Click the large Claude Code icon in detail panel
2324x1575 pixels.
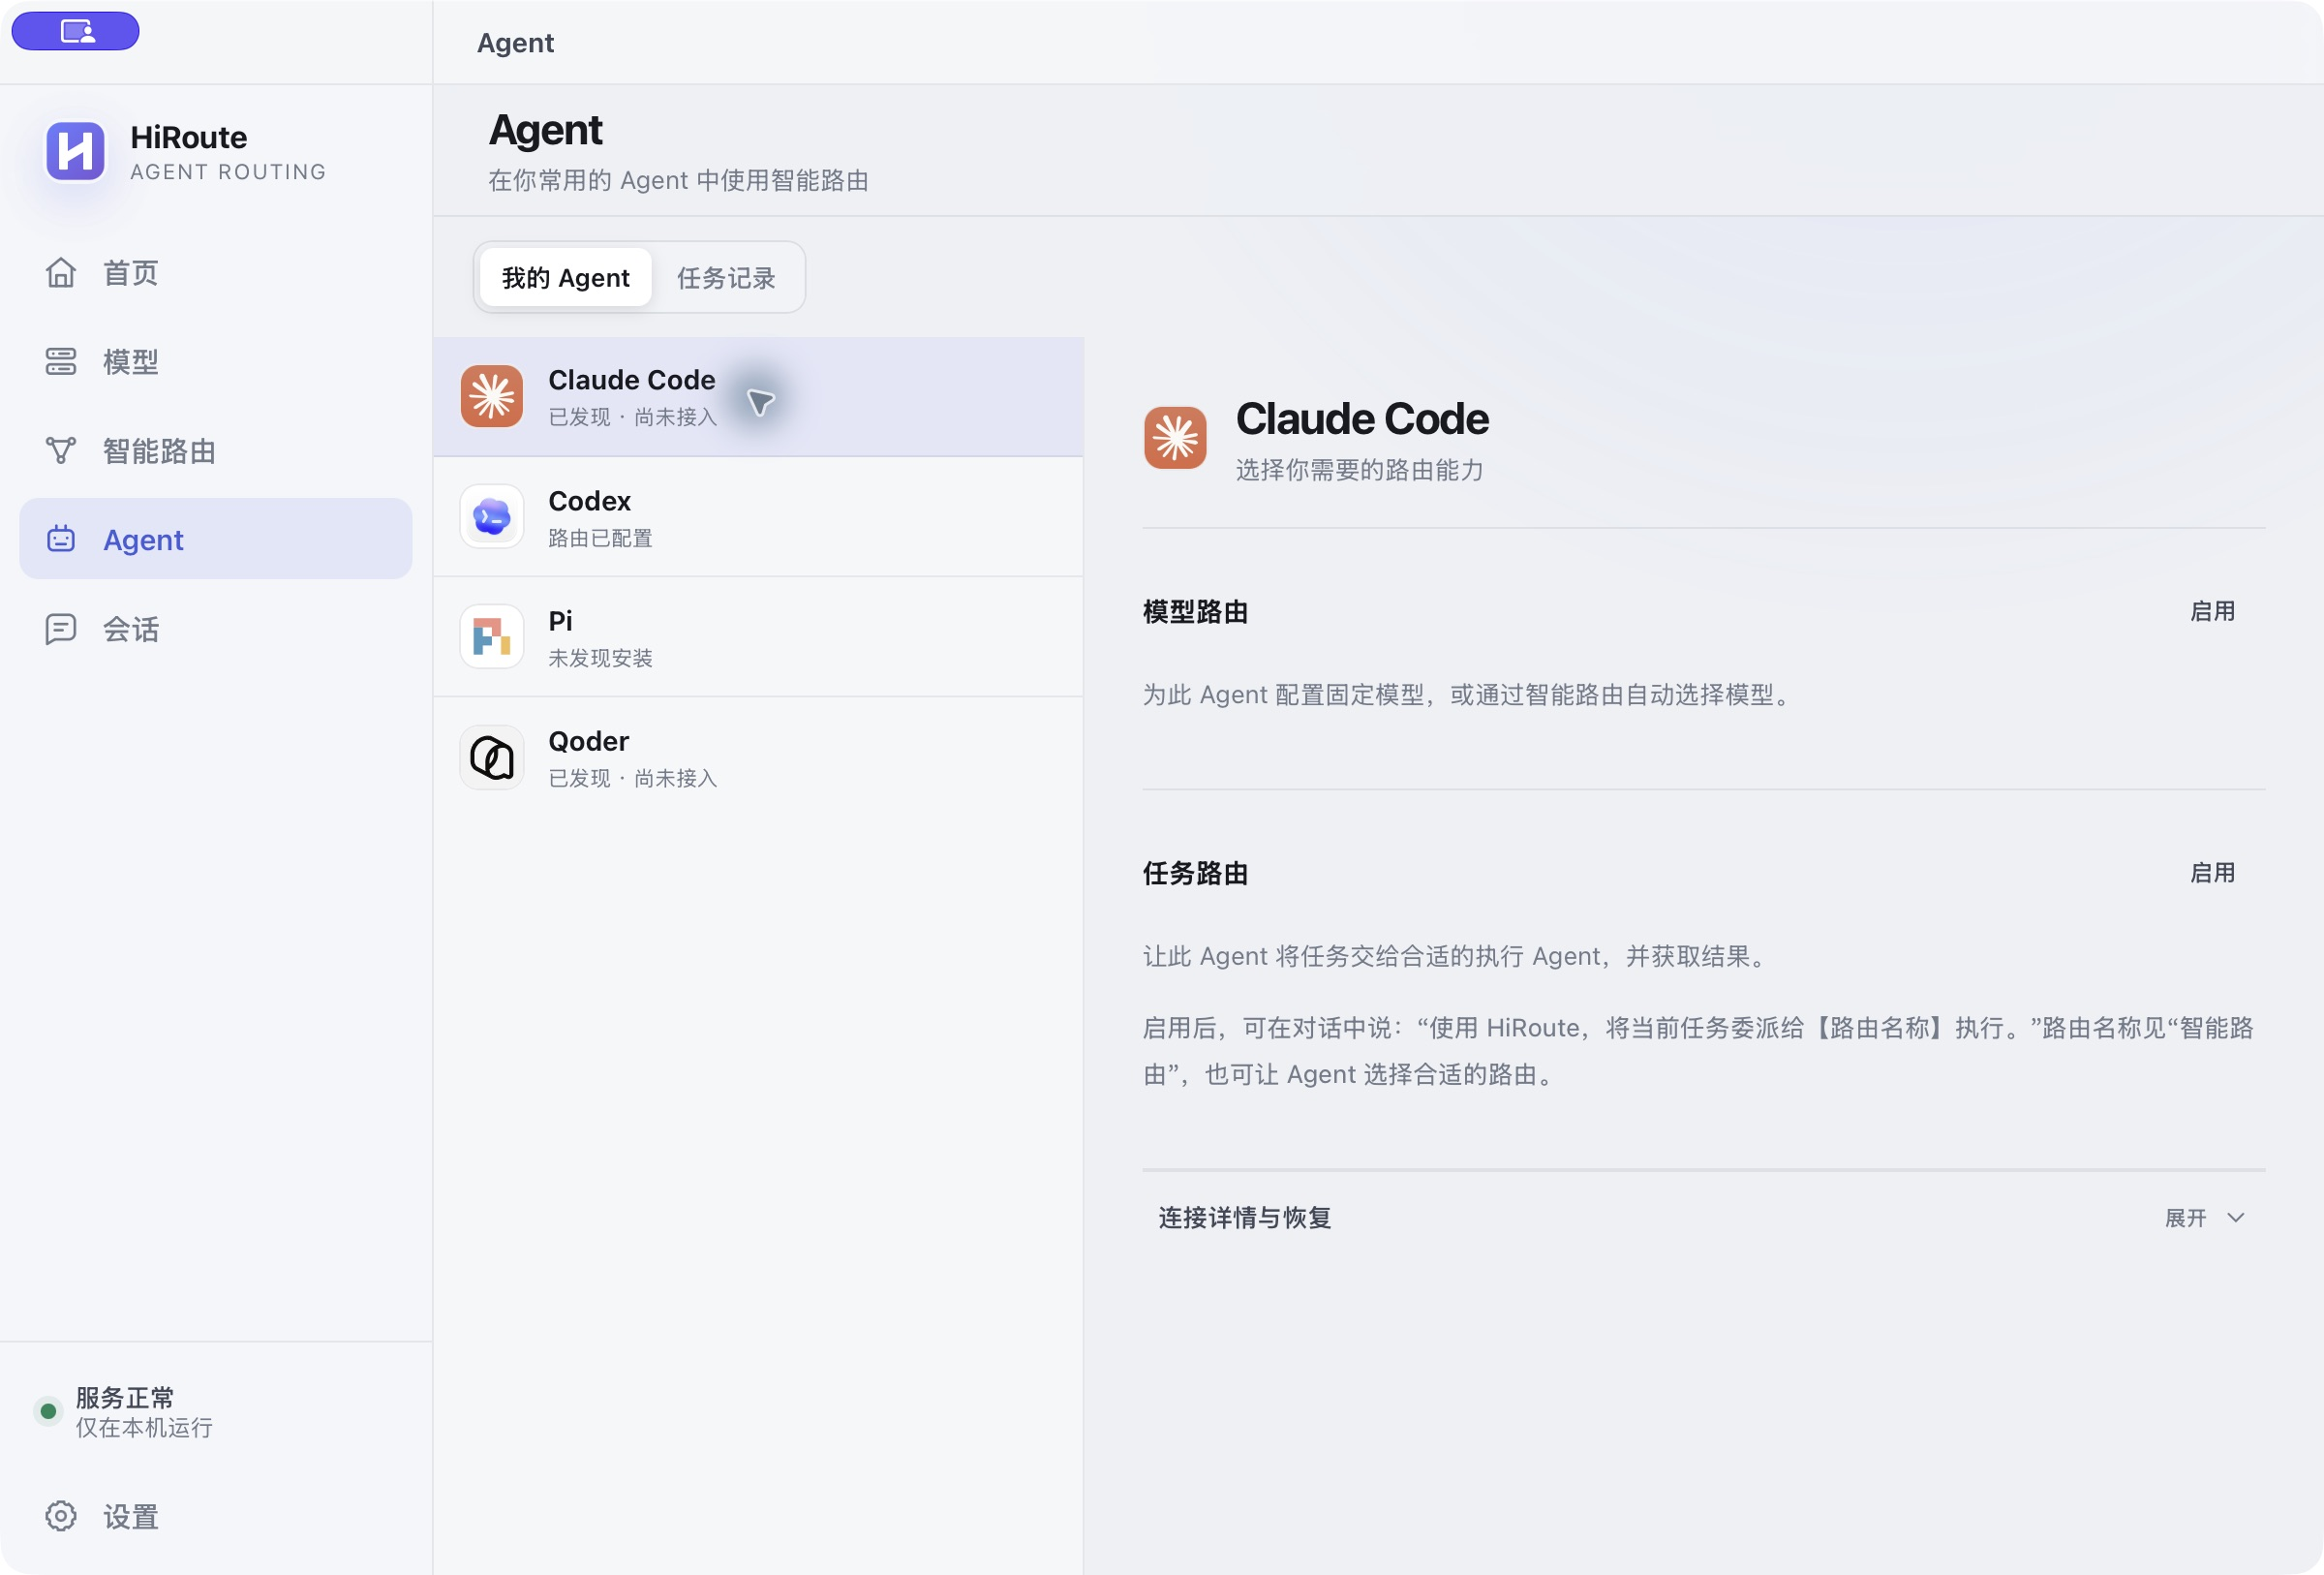click(1175, 437)
